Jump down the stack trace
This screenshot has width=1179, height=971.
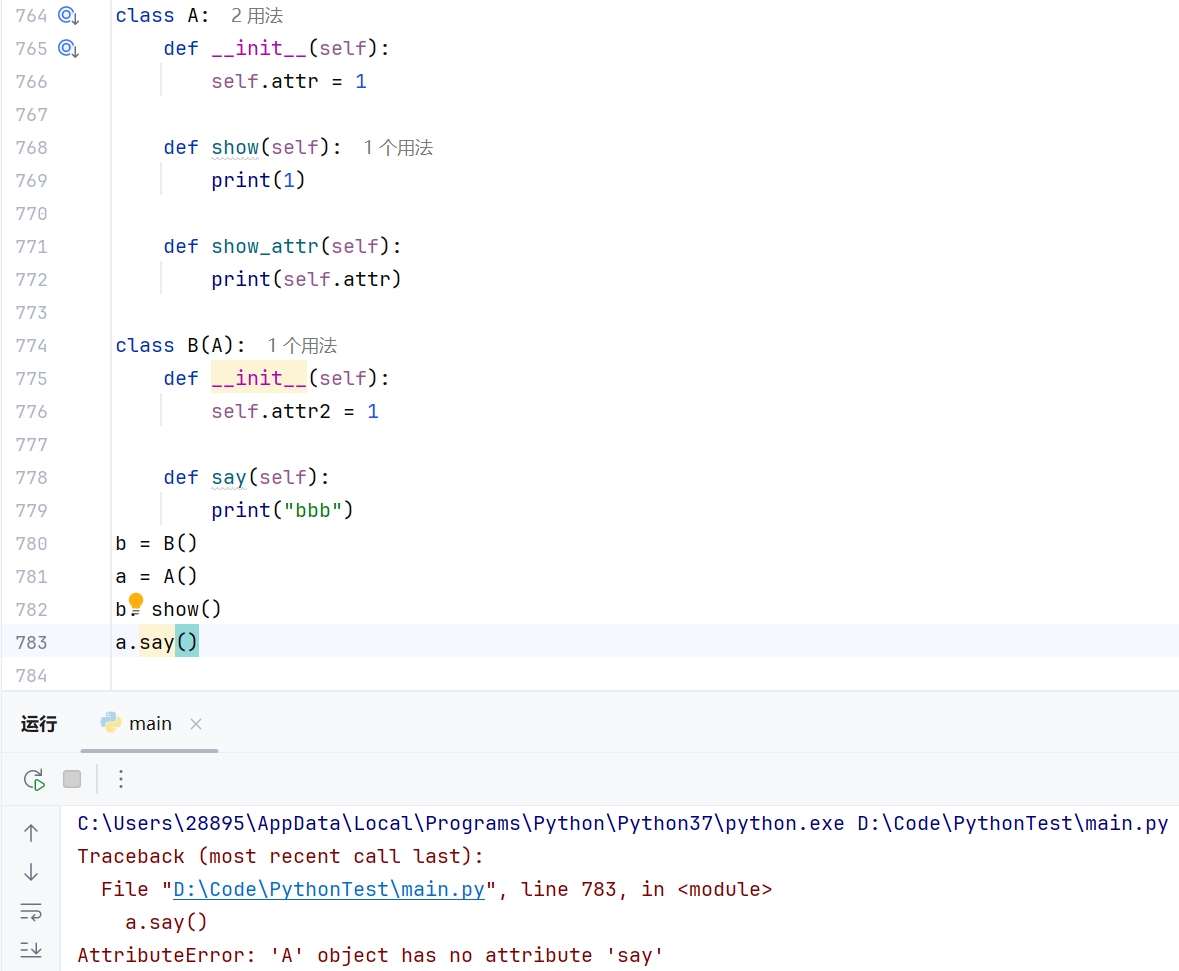[31, 872]
